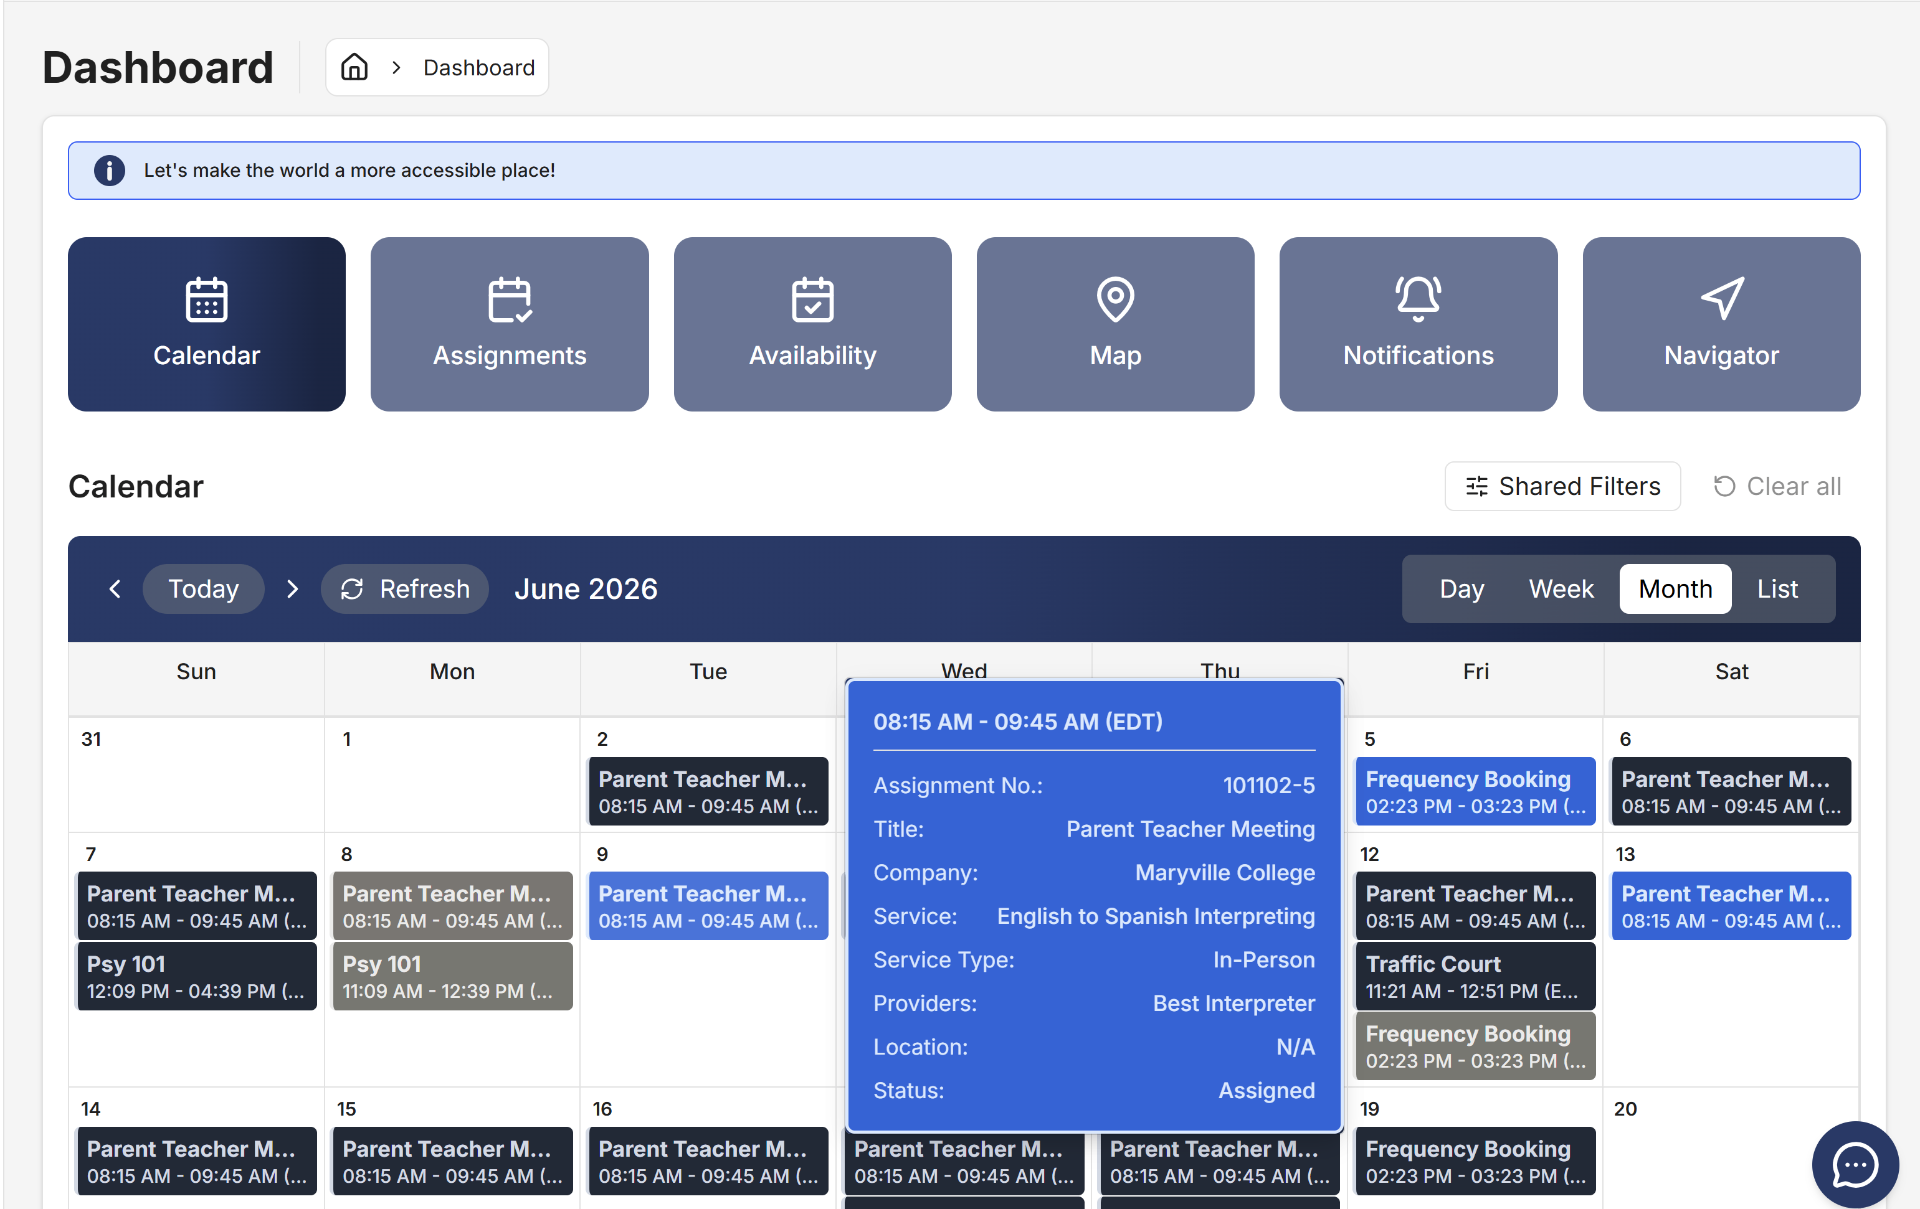The width and height of the screenshot is (1920, 1209).
Task: Jump to Today
Action: tap(204, 589)
